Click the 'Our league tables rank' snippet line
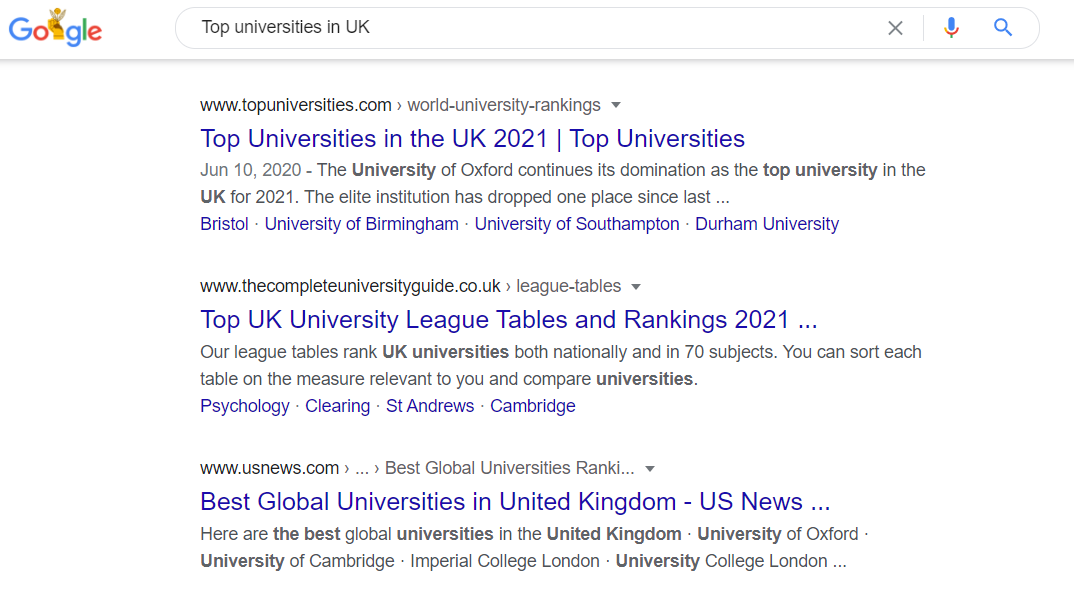This screenshot has width=1074, height=591. [x=560, y=352]
